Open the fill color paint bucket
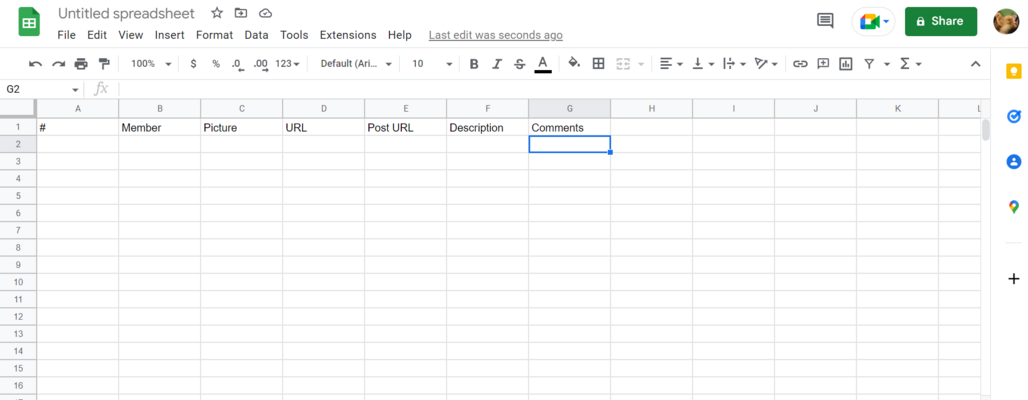 [574, 64]
